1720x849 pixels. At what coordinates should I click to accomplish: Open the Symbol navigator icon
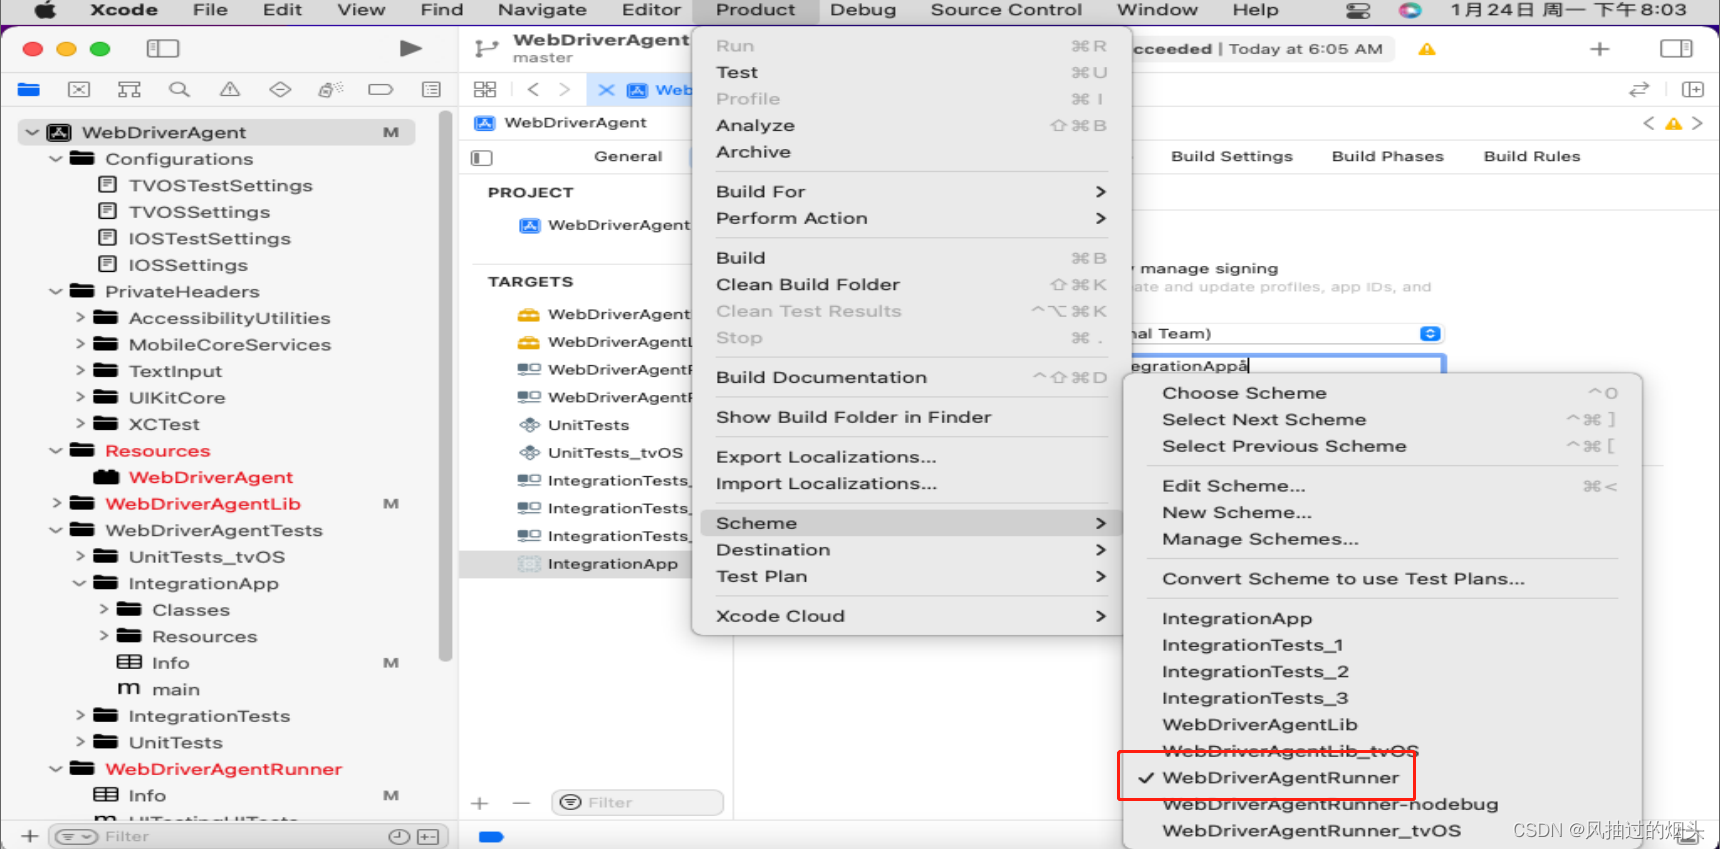pos(129,90)
